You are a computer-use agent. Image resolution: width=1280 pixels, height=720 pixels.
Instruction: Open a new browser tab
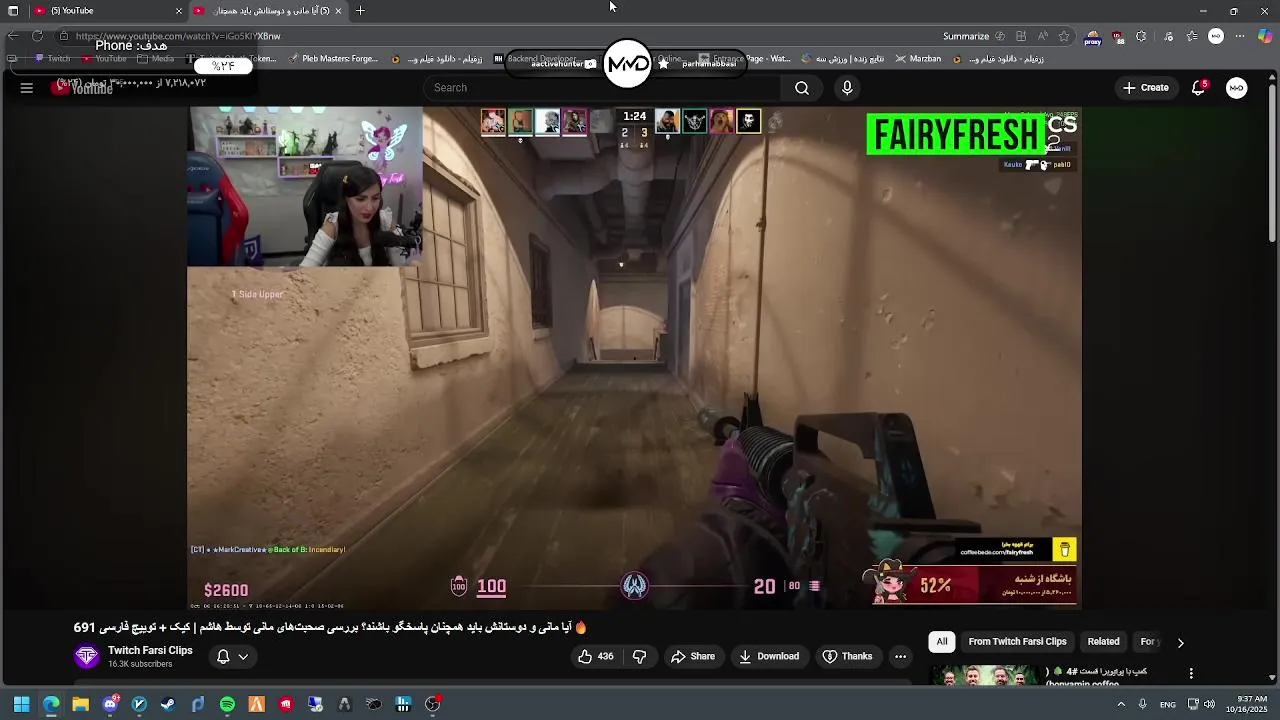[360, 11]
